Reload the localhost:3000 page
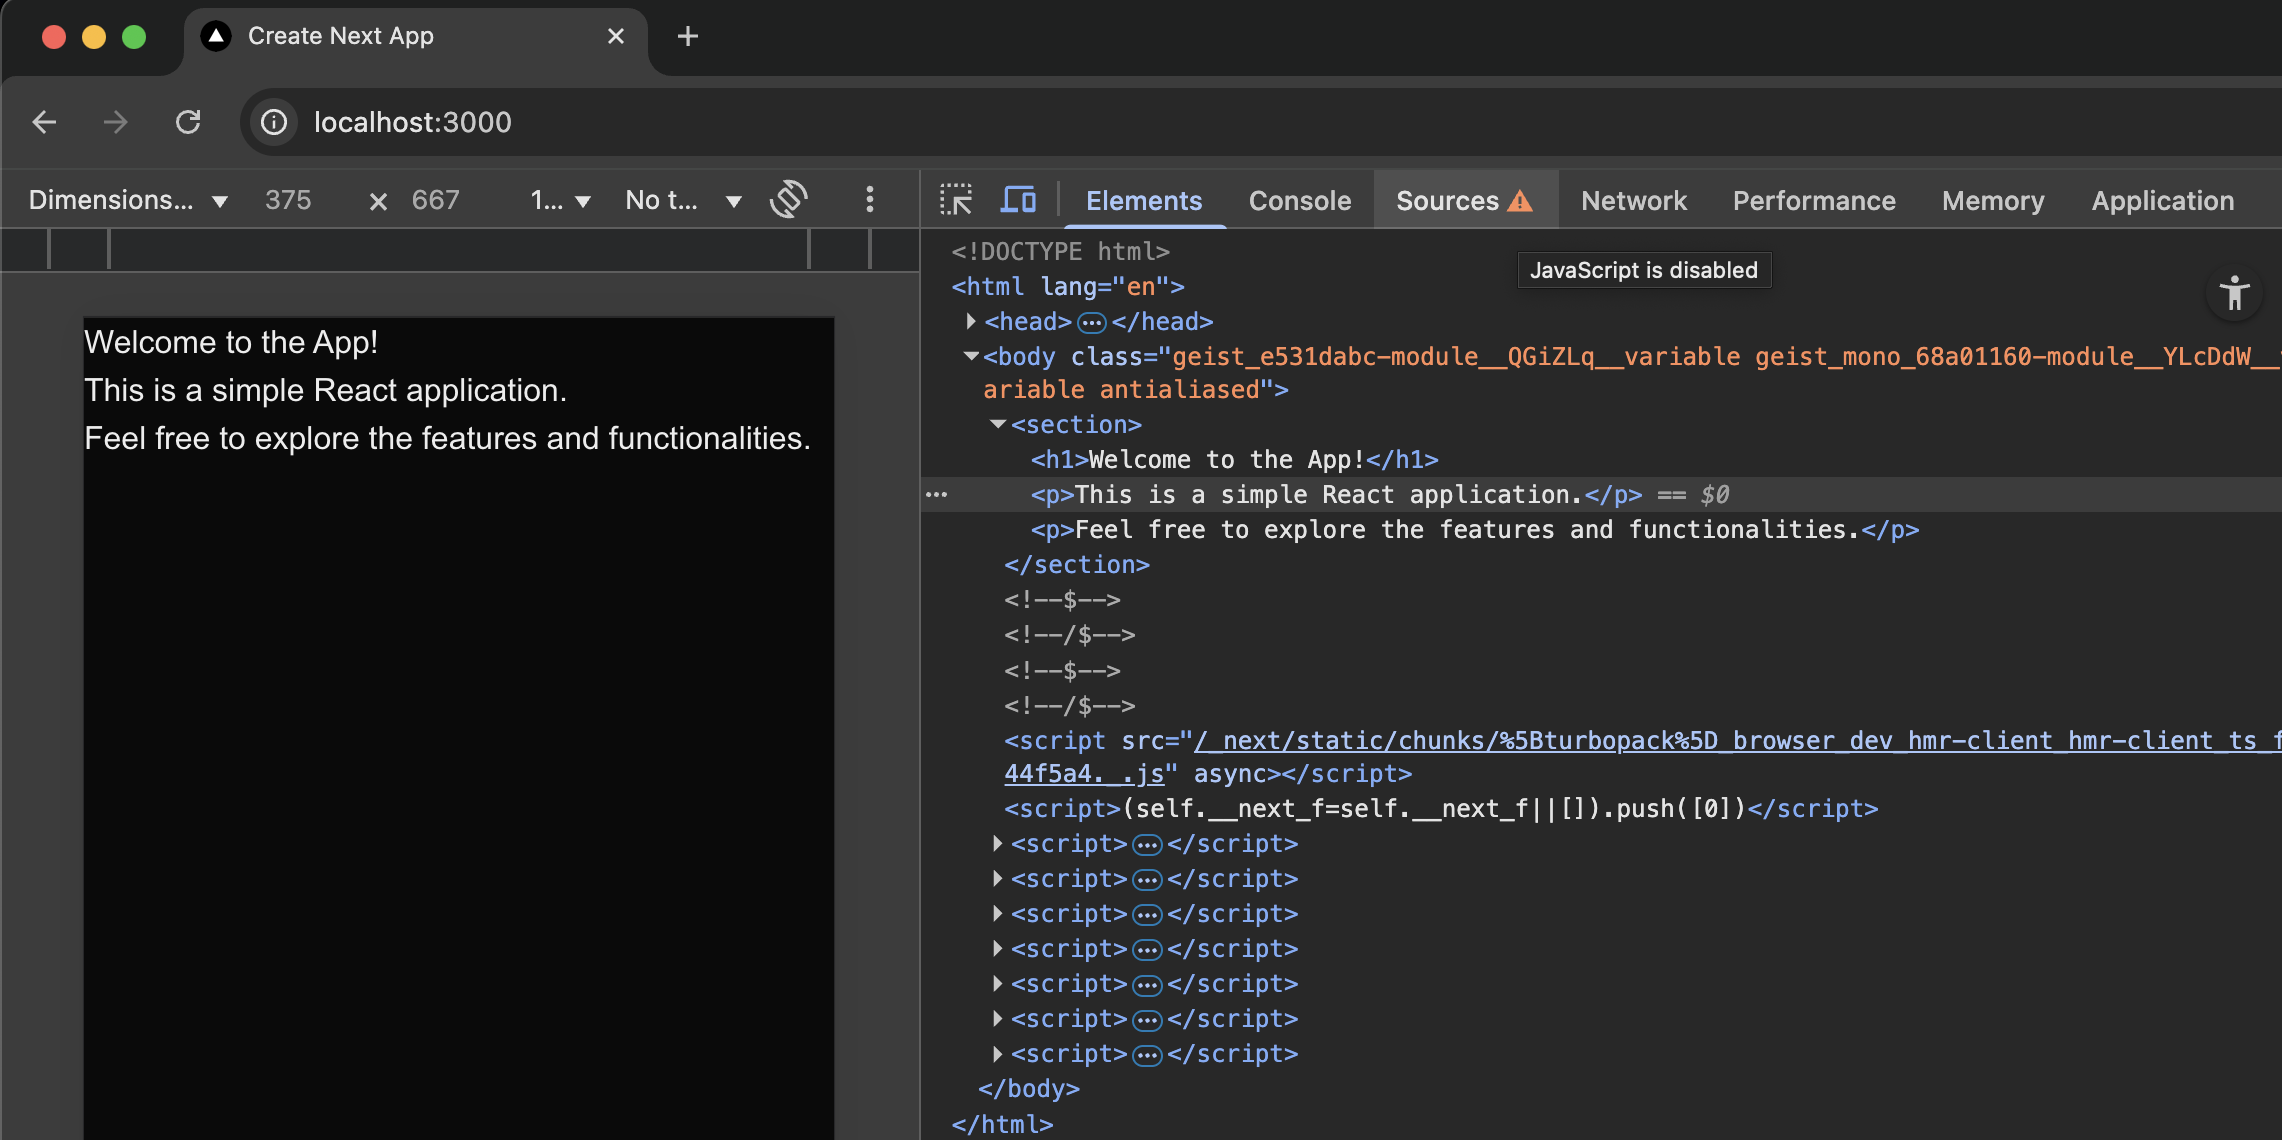The height and width of the screenshot is (1140, 2282). point(188,122)
